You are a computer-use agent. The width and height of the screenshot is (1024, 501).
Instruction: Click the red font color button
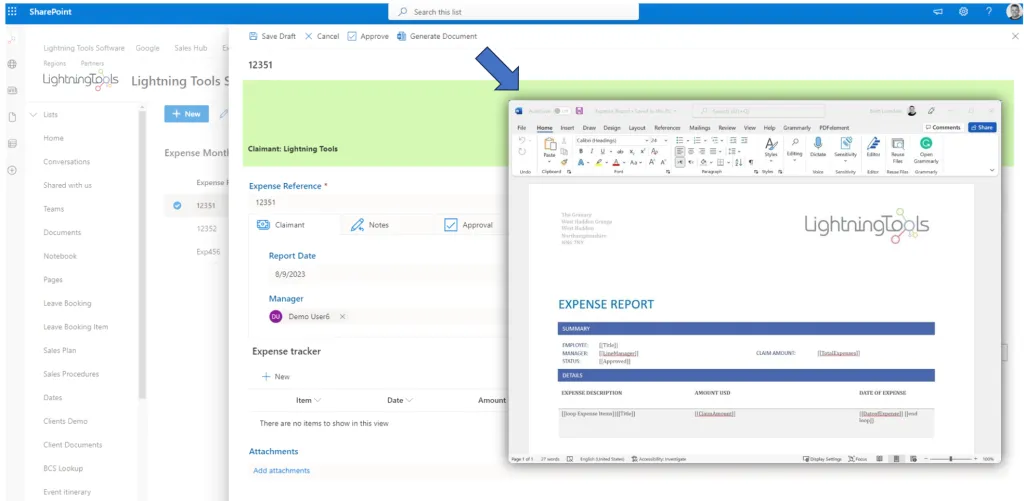616,162
